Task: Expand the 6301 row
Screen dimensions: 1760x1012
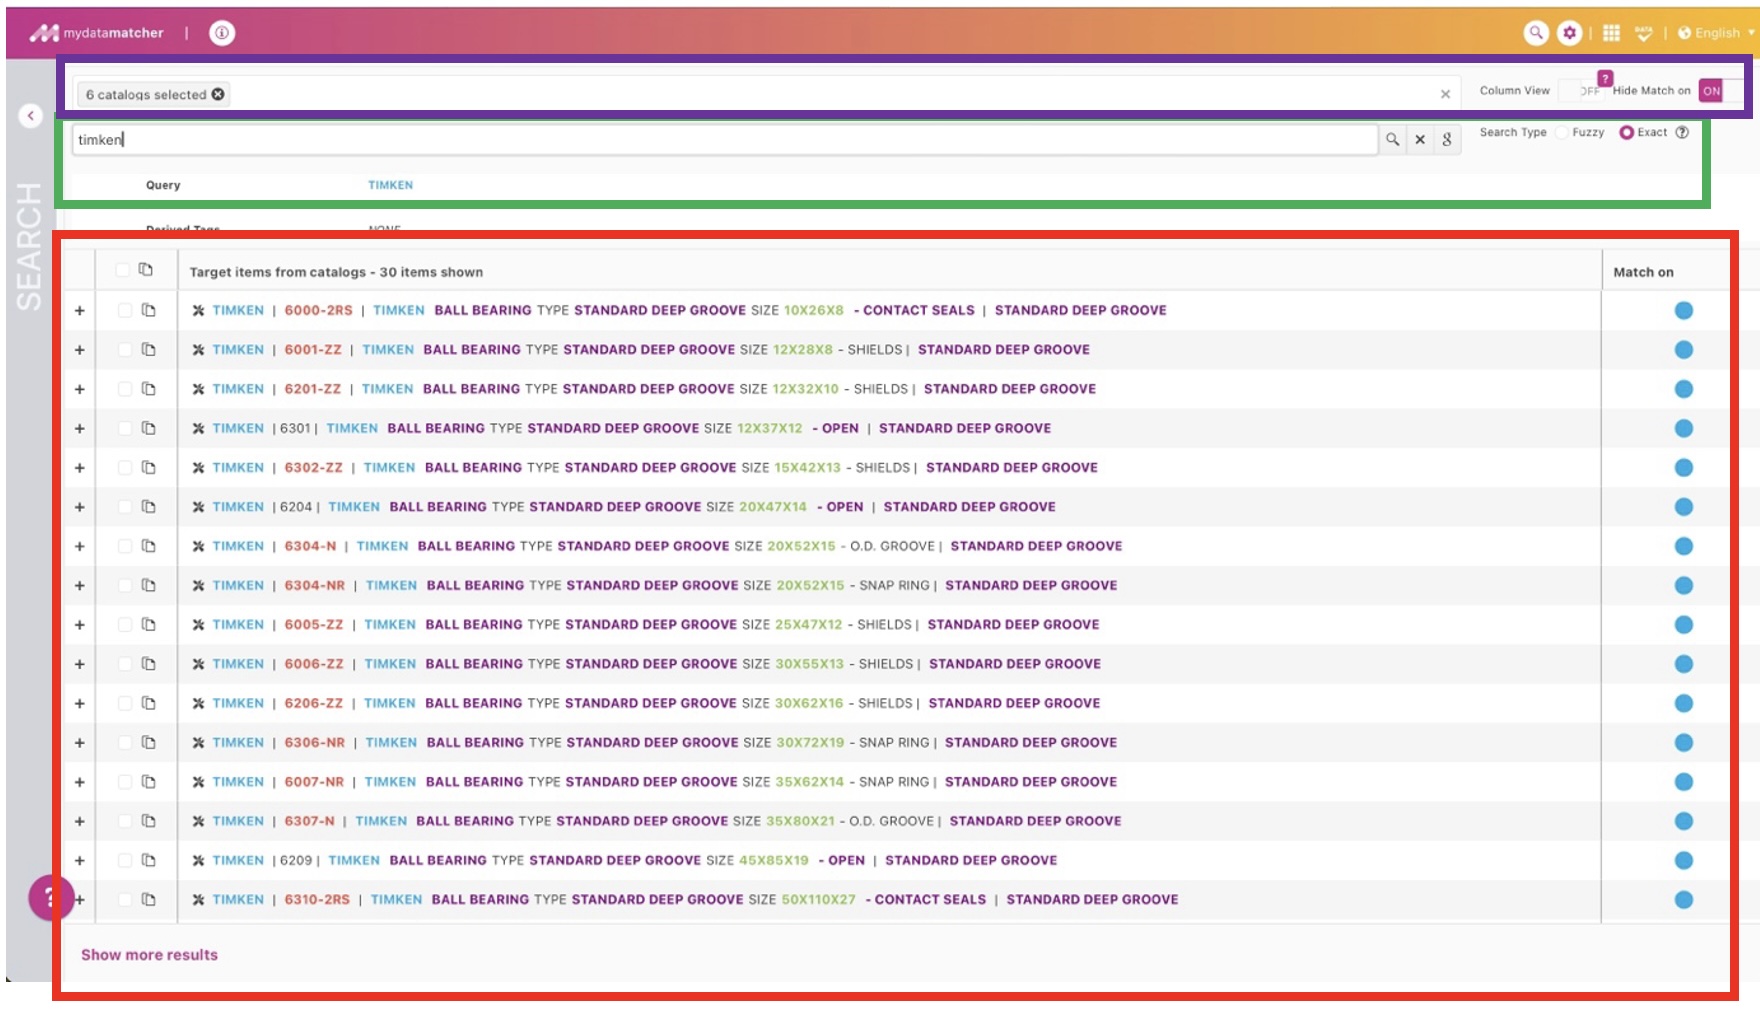Action: (79, 429)
